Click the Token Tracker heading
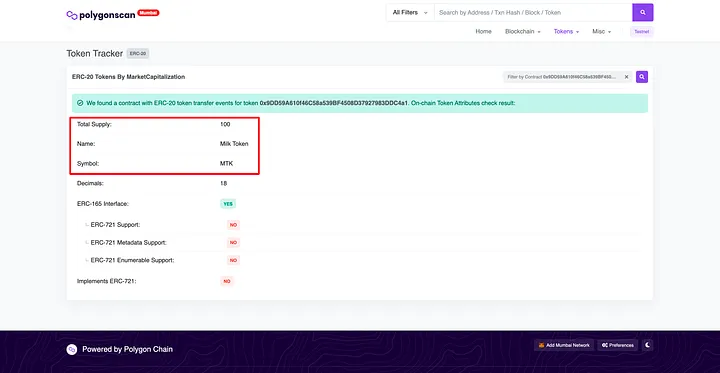The width and height of the screenshot is (720, 373). (x=95, y=54)
